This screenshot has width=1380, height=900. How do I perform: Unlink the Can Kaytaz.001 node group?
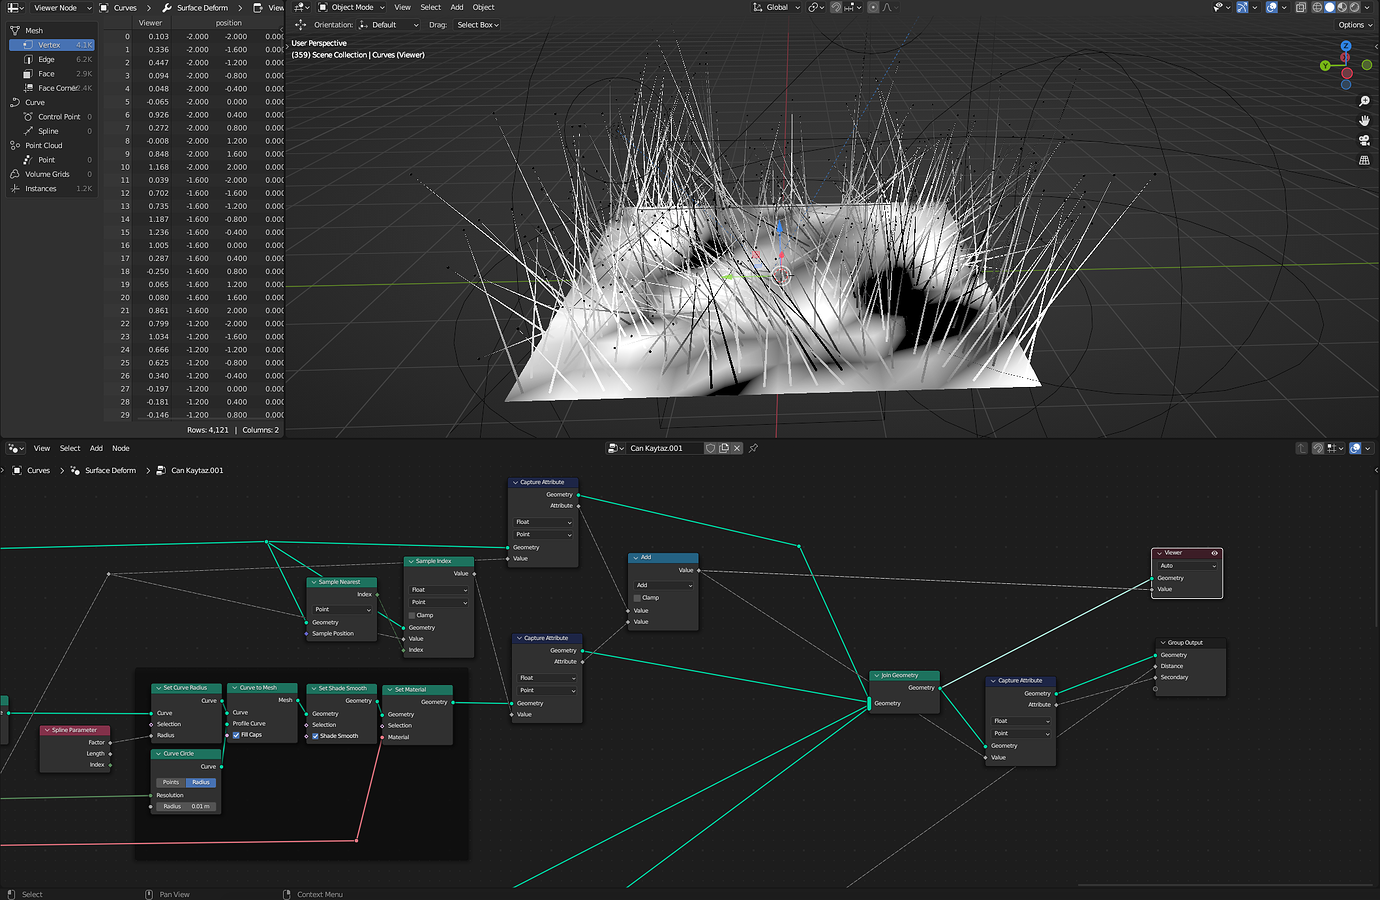[737, 448]
